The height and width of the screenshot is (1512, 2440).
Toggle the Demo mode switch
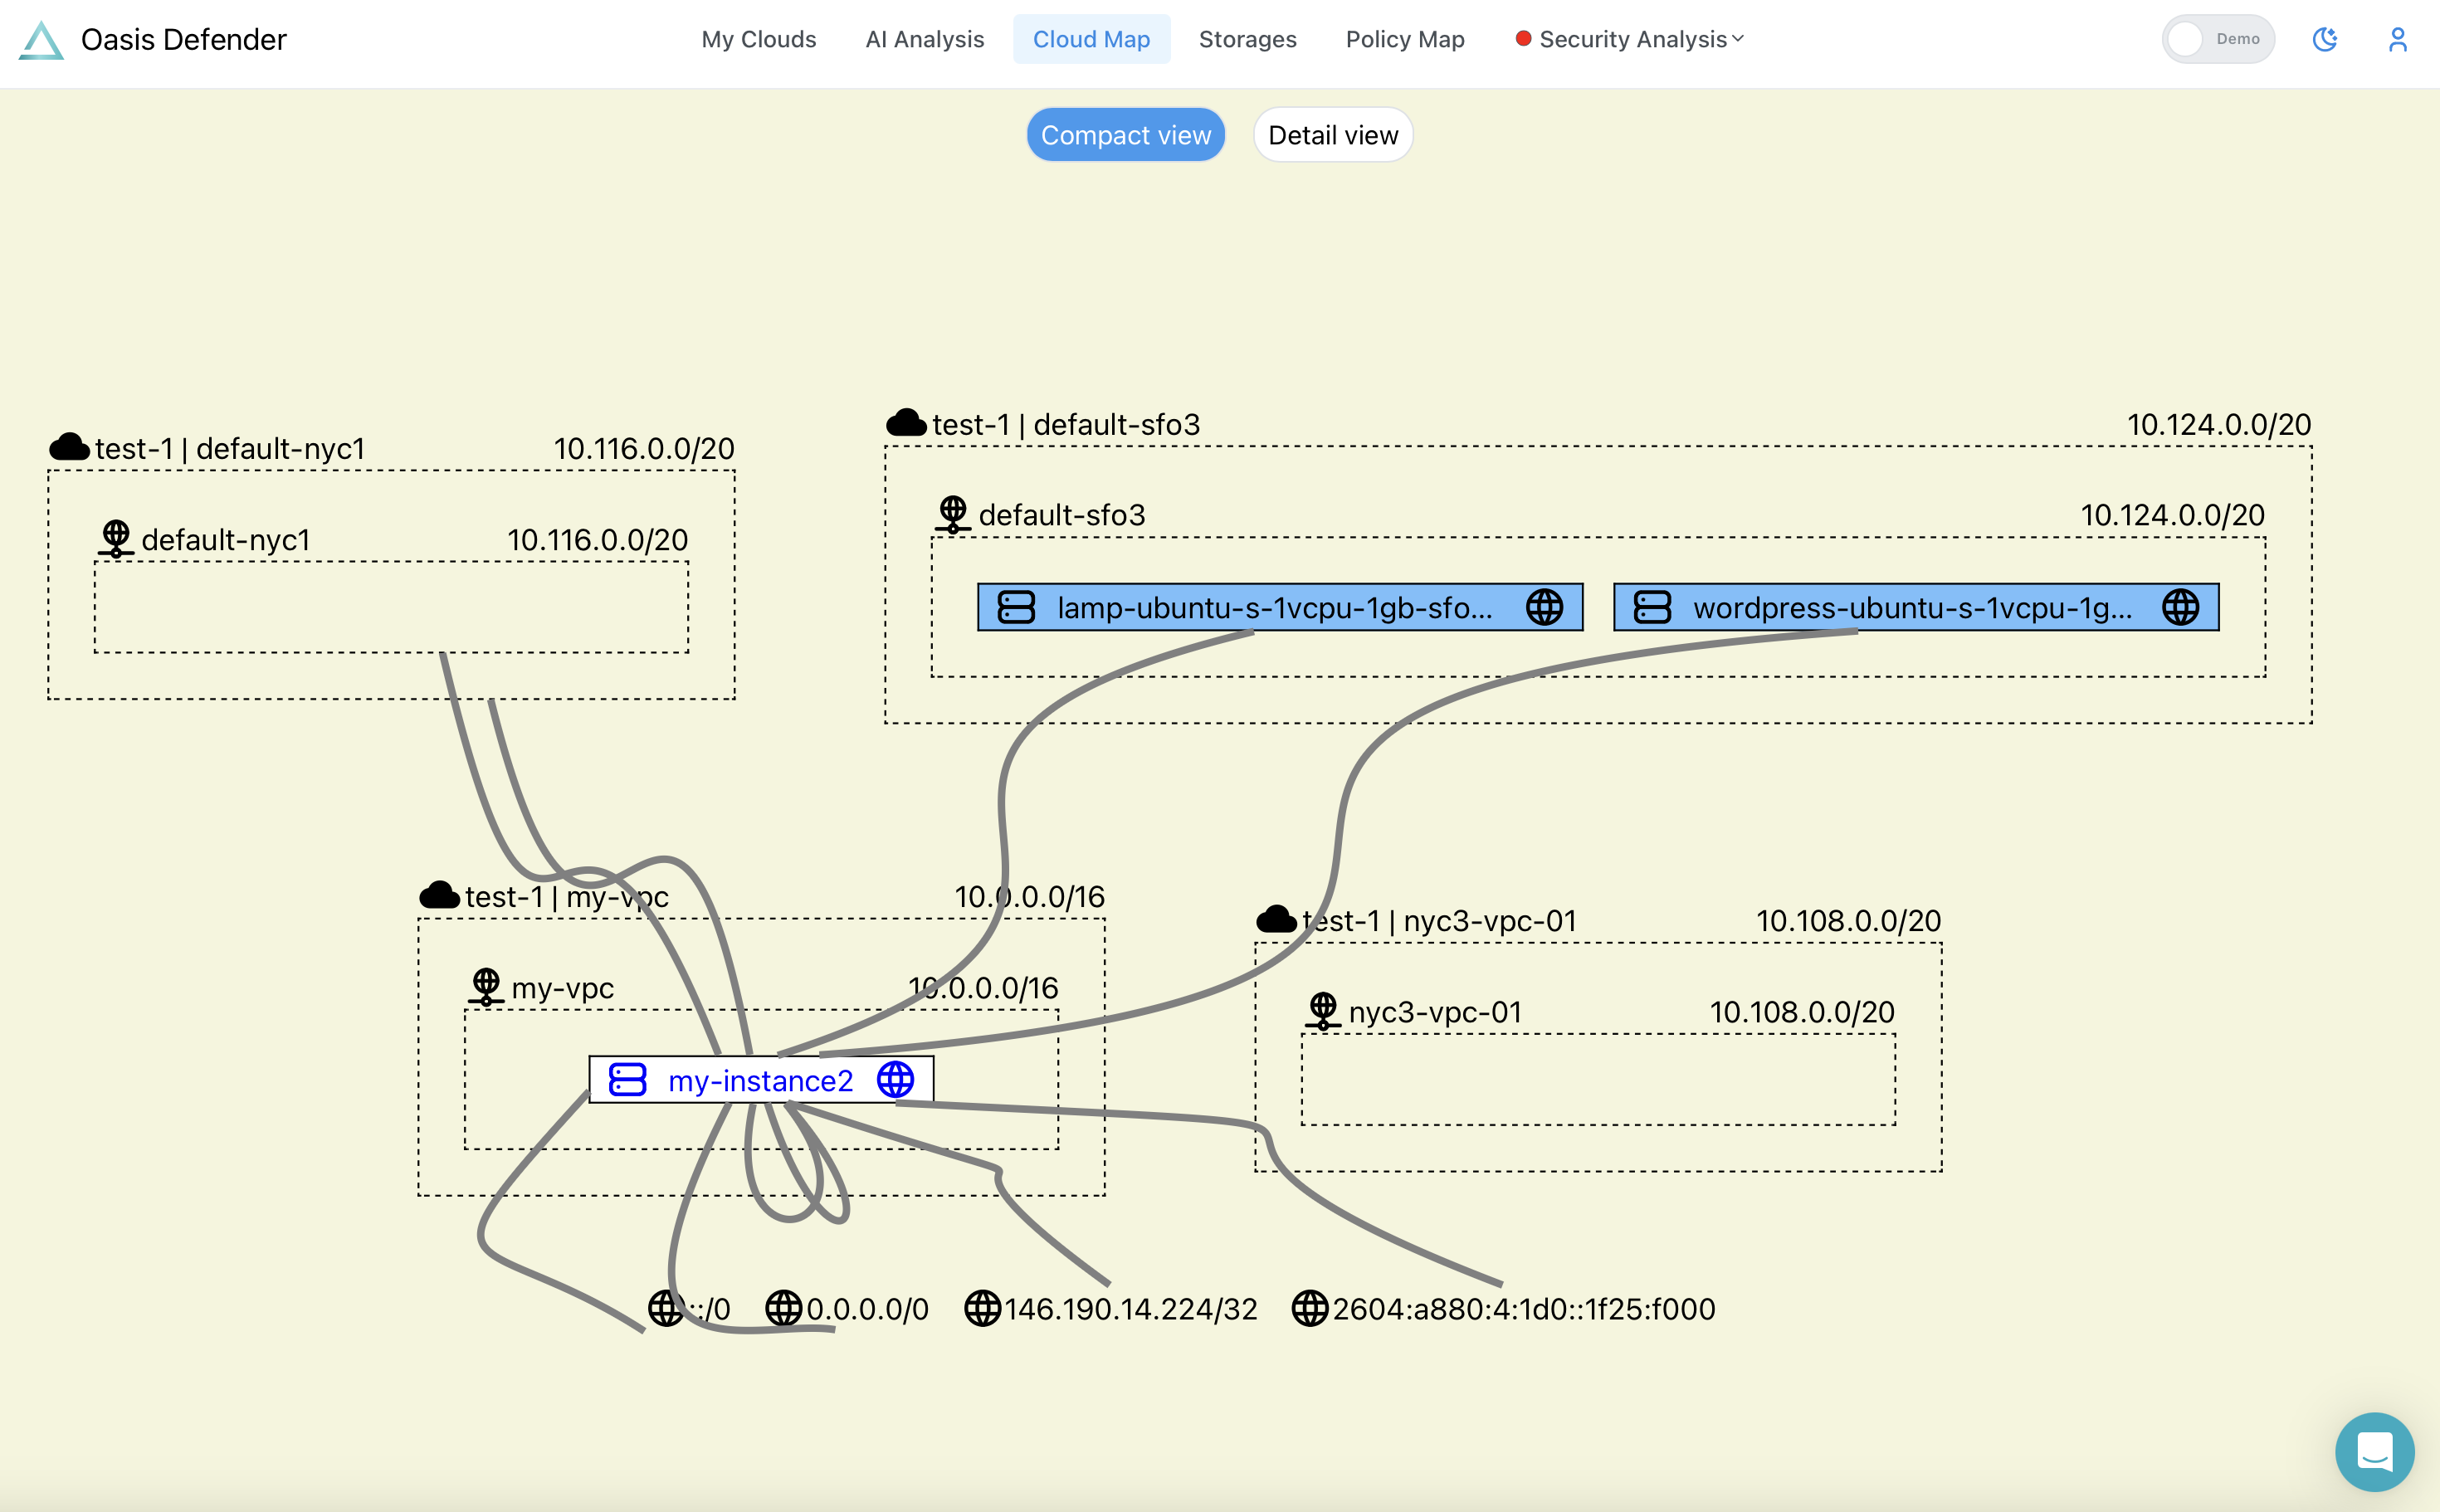pos(2218,39)
